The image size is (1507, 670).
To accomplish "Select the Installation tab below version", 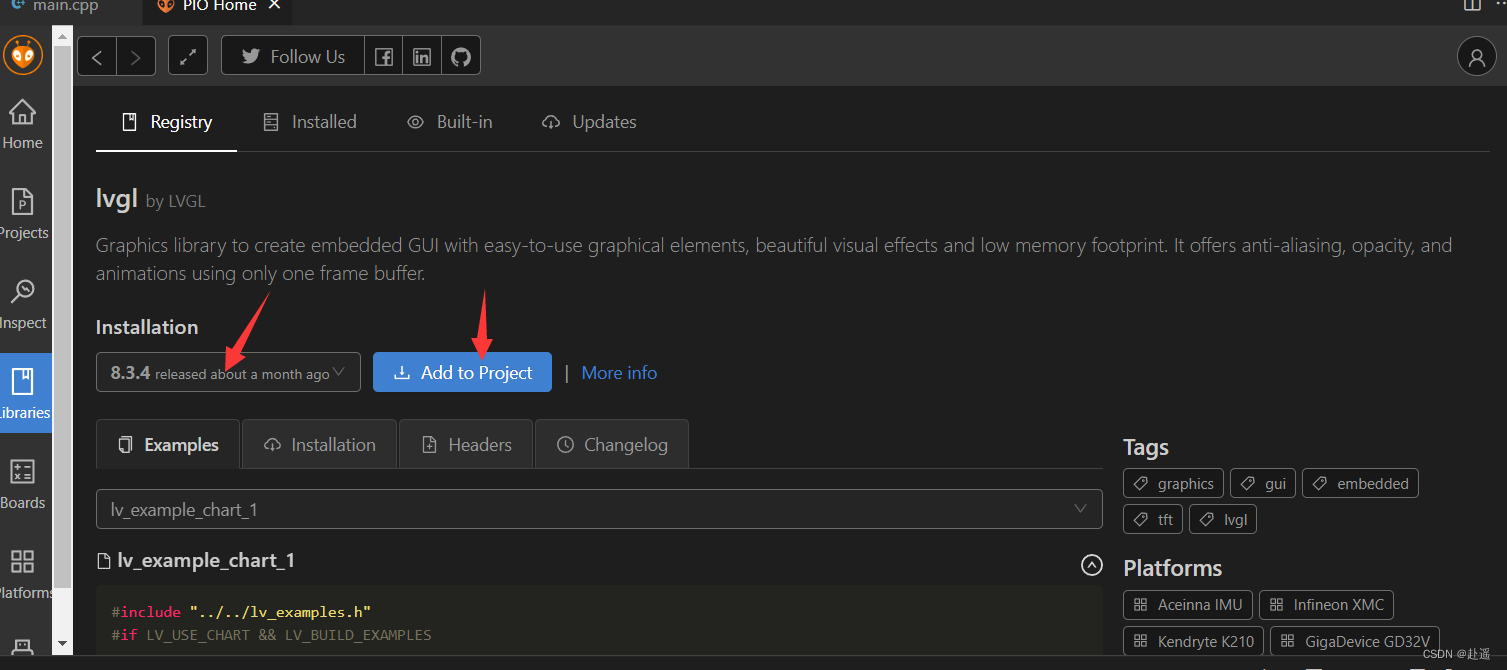I will point(320,445).
